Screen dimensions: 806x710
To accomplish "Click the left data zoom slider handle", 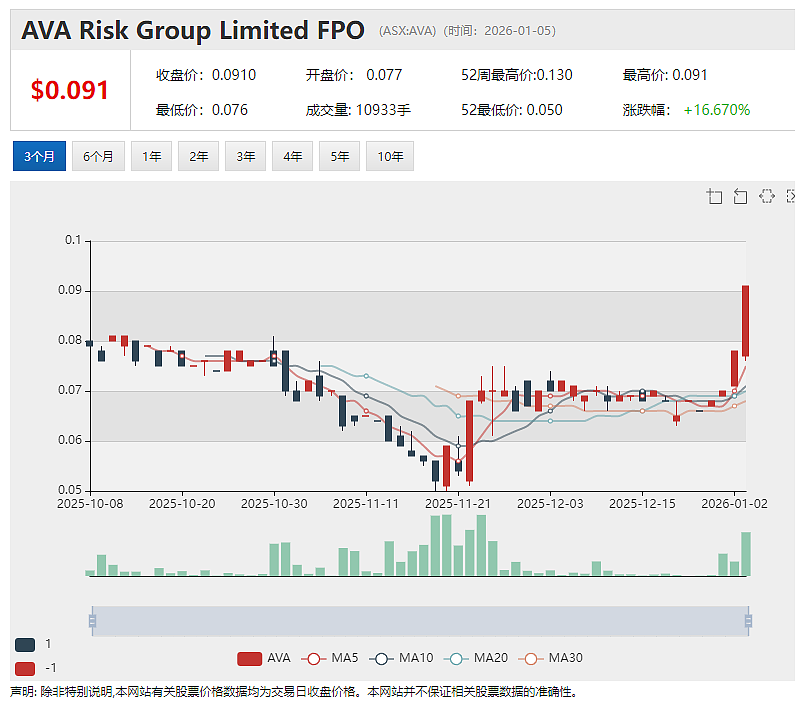I will coord(93,621).
